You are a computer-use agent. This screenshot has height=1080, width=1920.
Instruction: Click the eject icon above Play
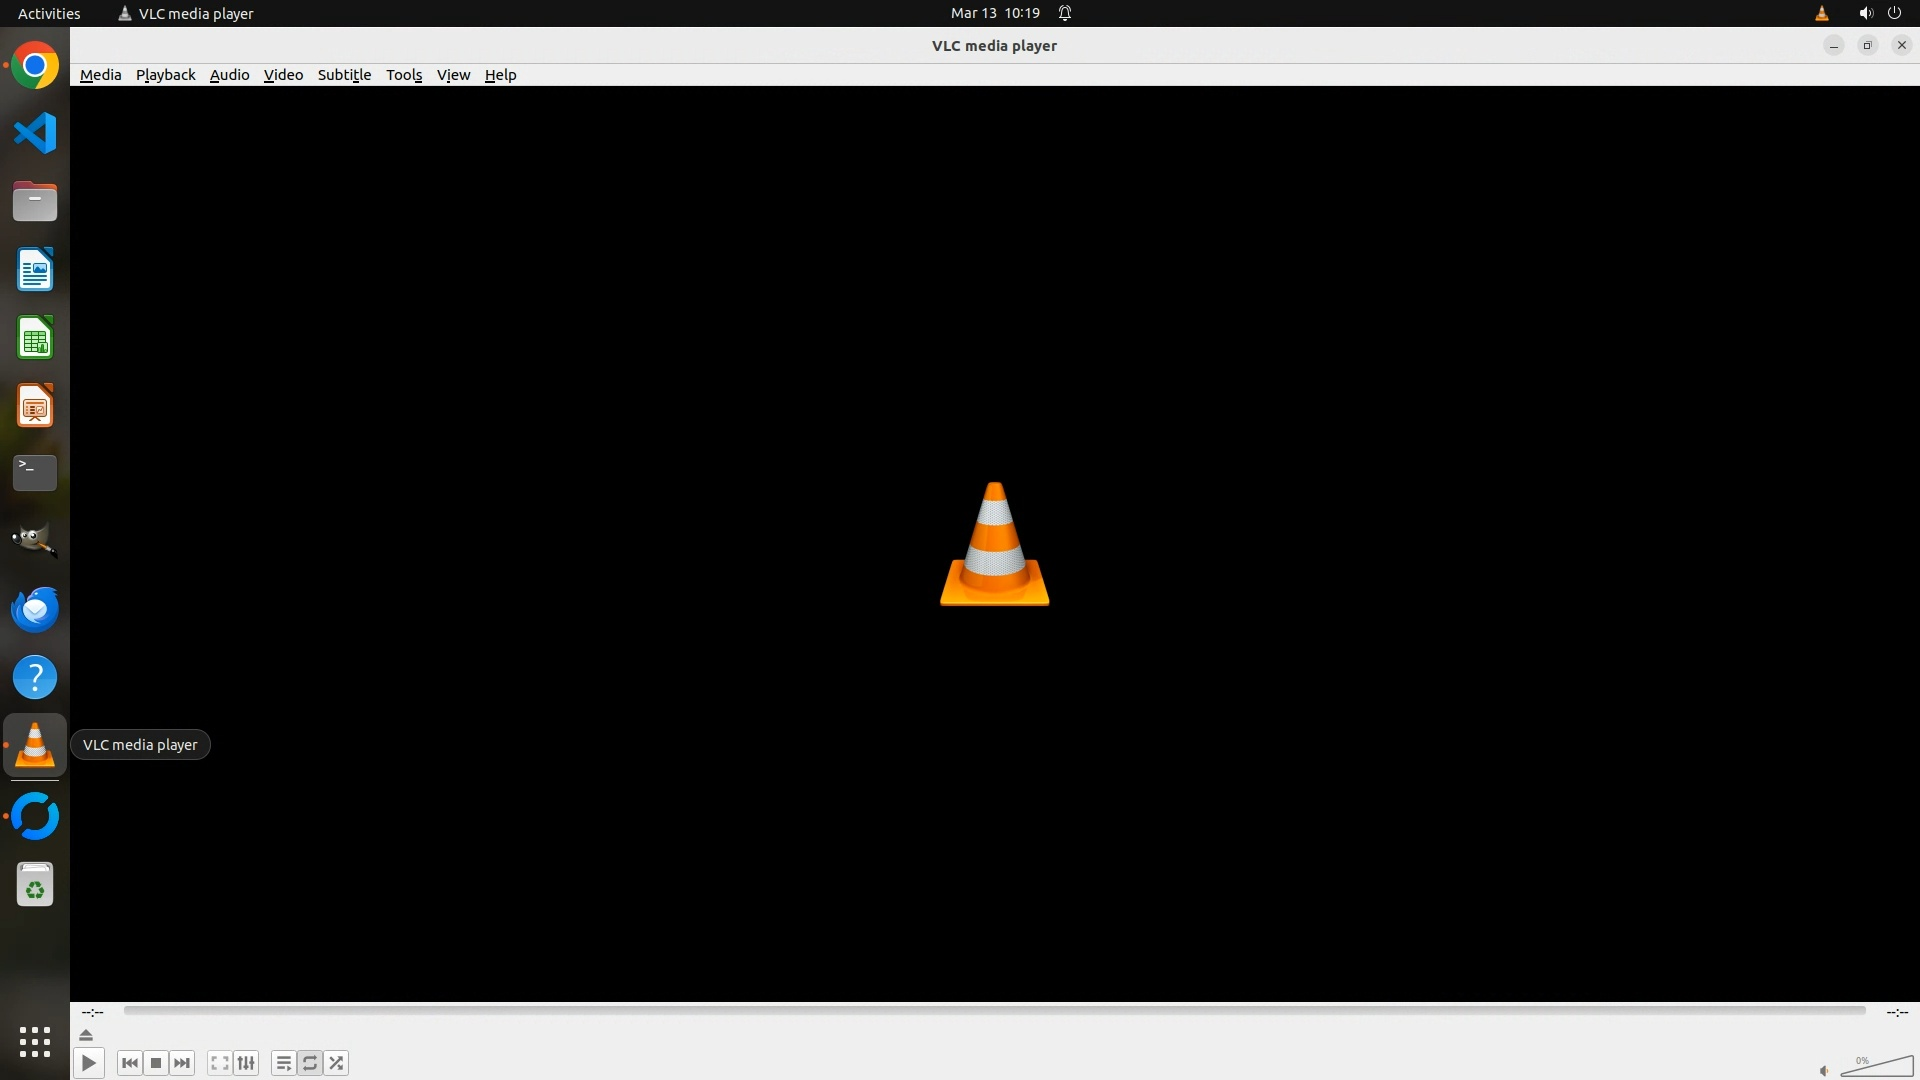[x=86, y=1035]
